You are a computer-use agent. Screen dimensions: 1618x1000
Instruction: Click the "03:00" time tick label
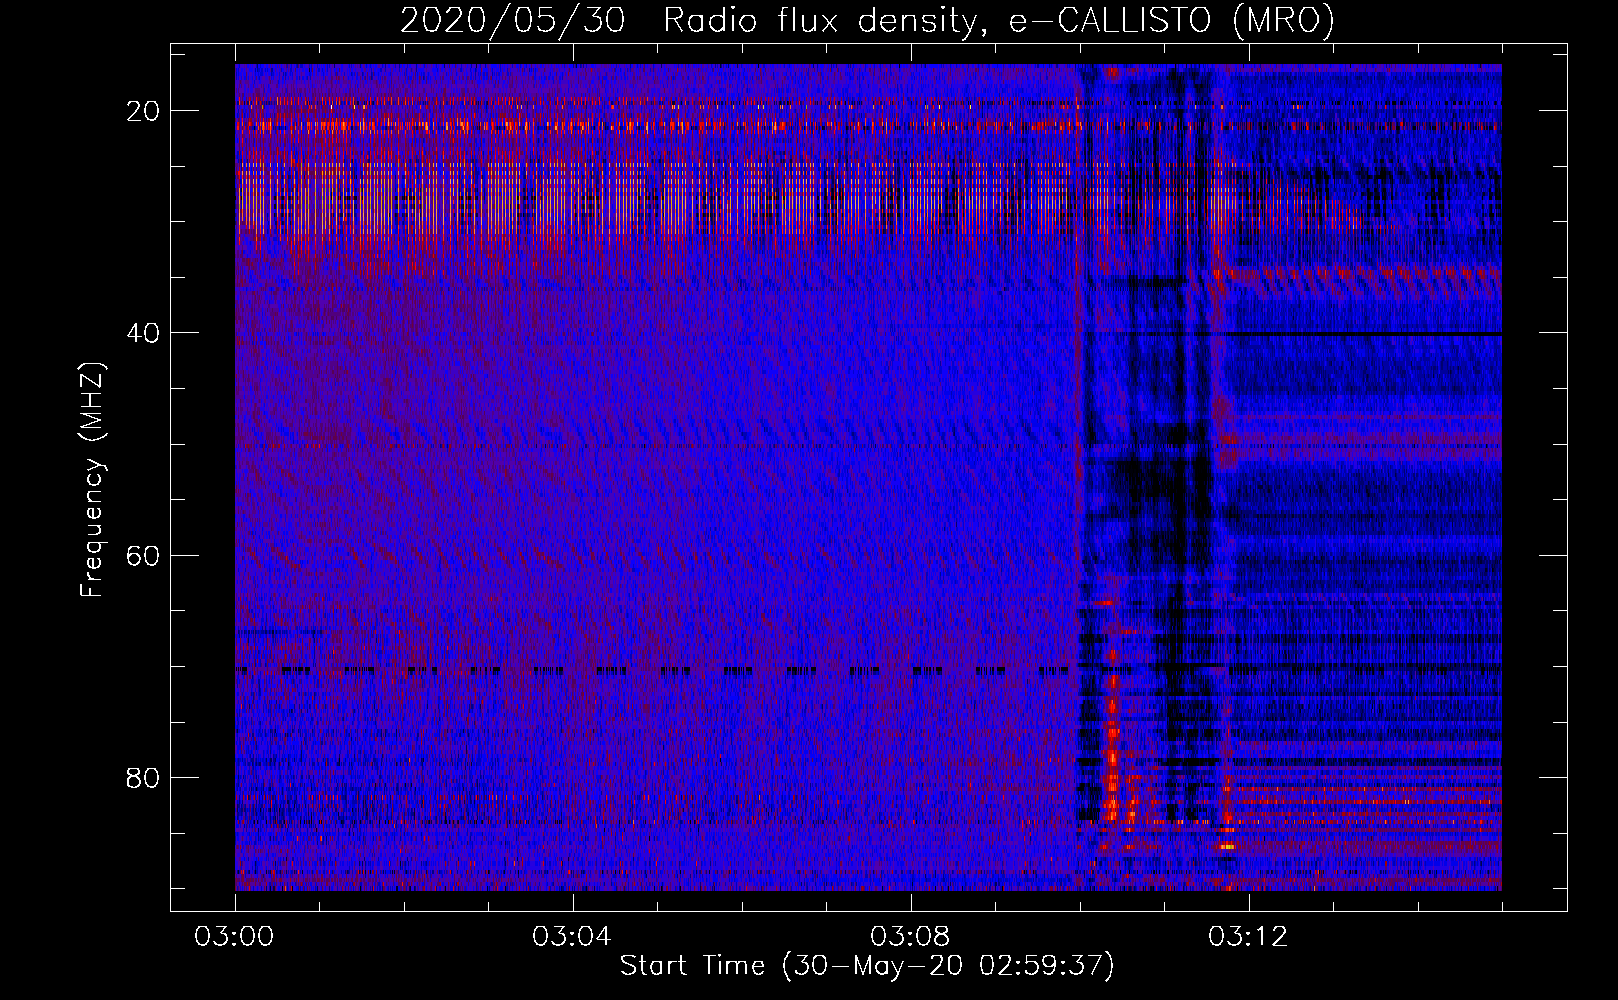pyautogui.click(x=235, y=937)
